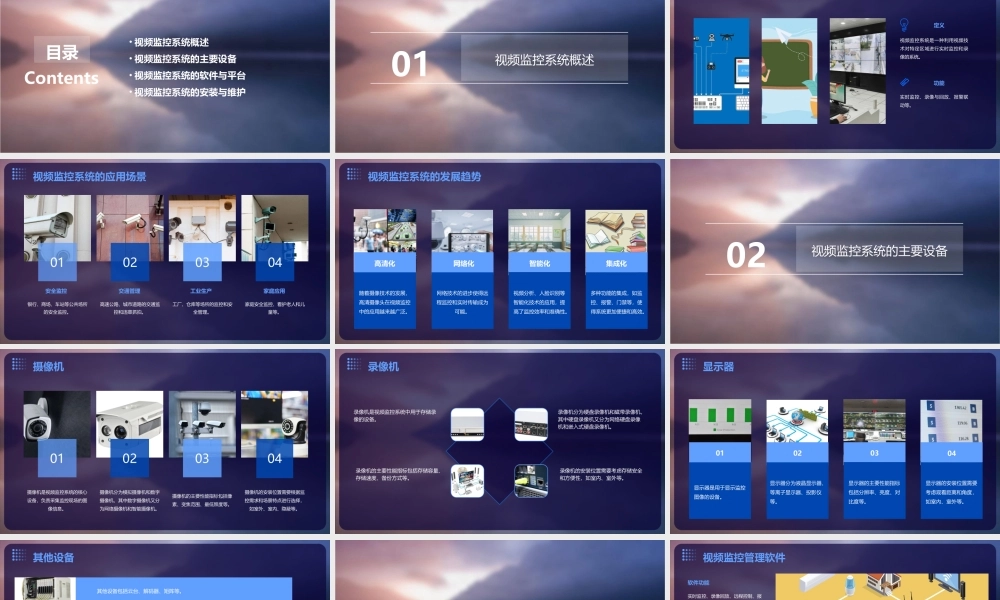
Task: Click the lightbulb icon beside 定义
Action: pyautogui.click(x=904, y=25)
